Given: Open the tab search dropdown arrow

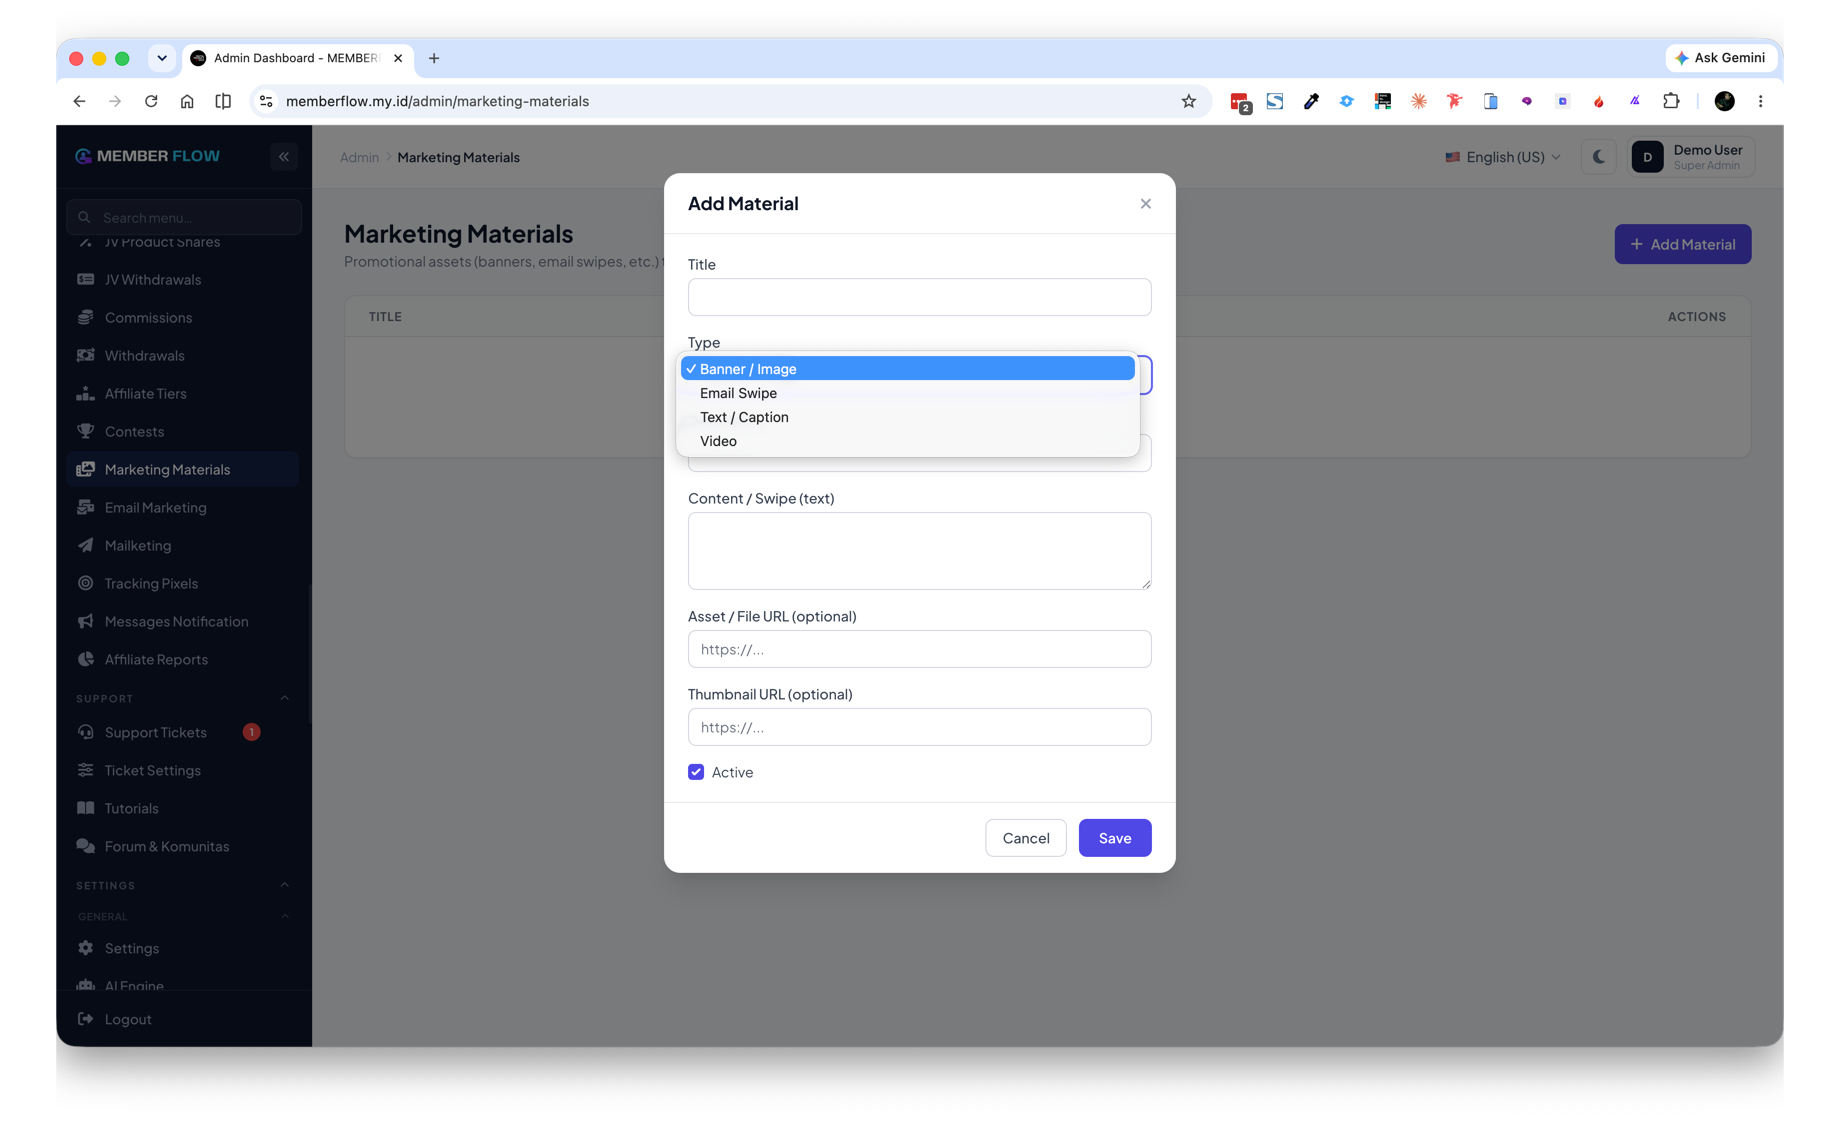Looking at the screenshot, I should [162, 58].
